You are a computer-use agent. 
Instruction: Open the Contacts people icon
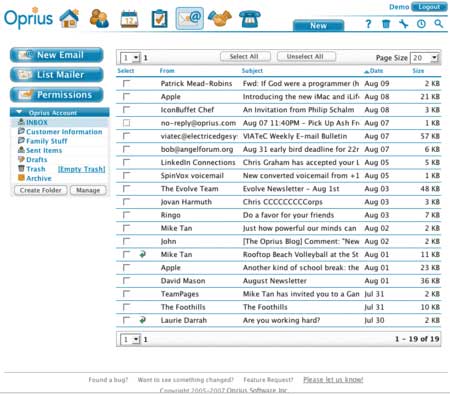click(99, 18)
